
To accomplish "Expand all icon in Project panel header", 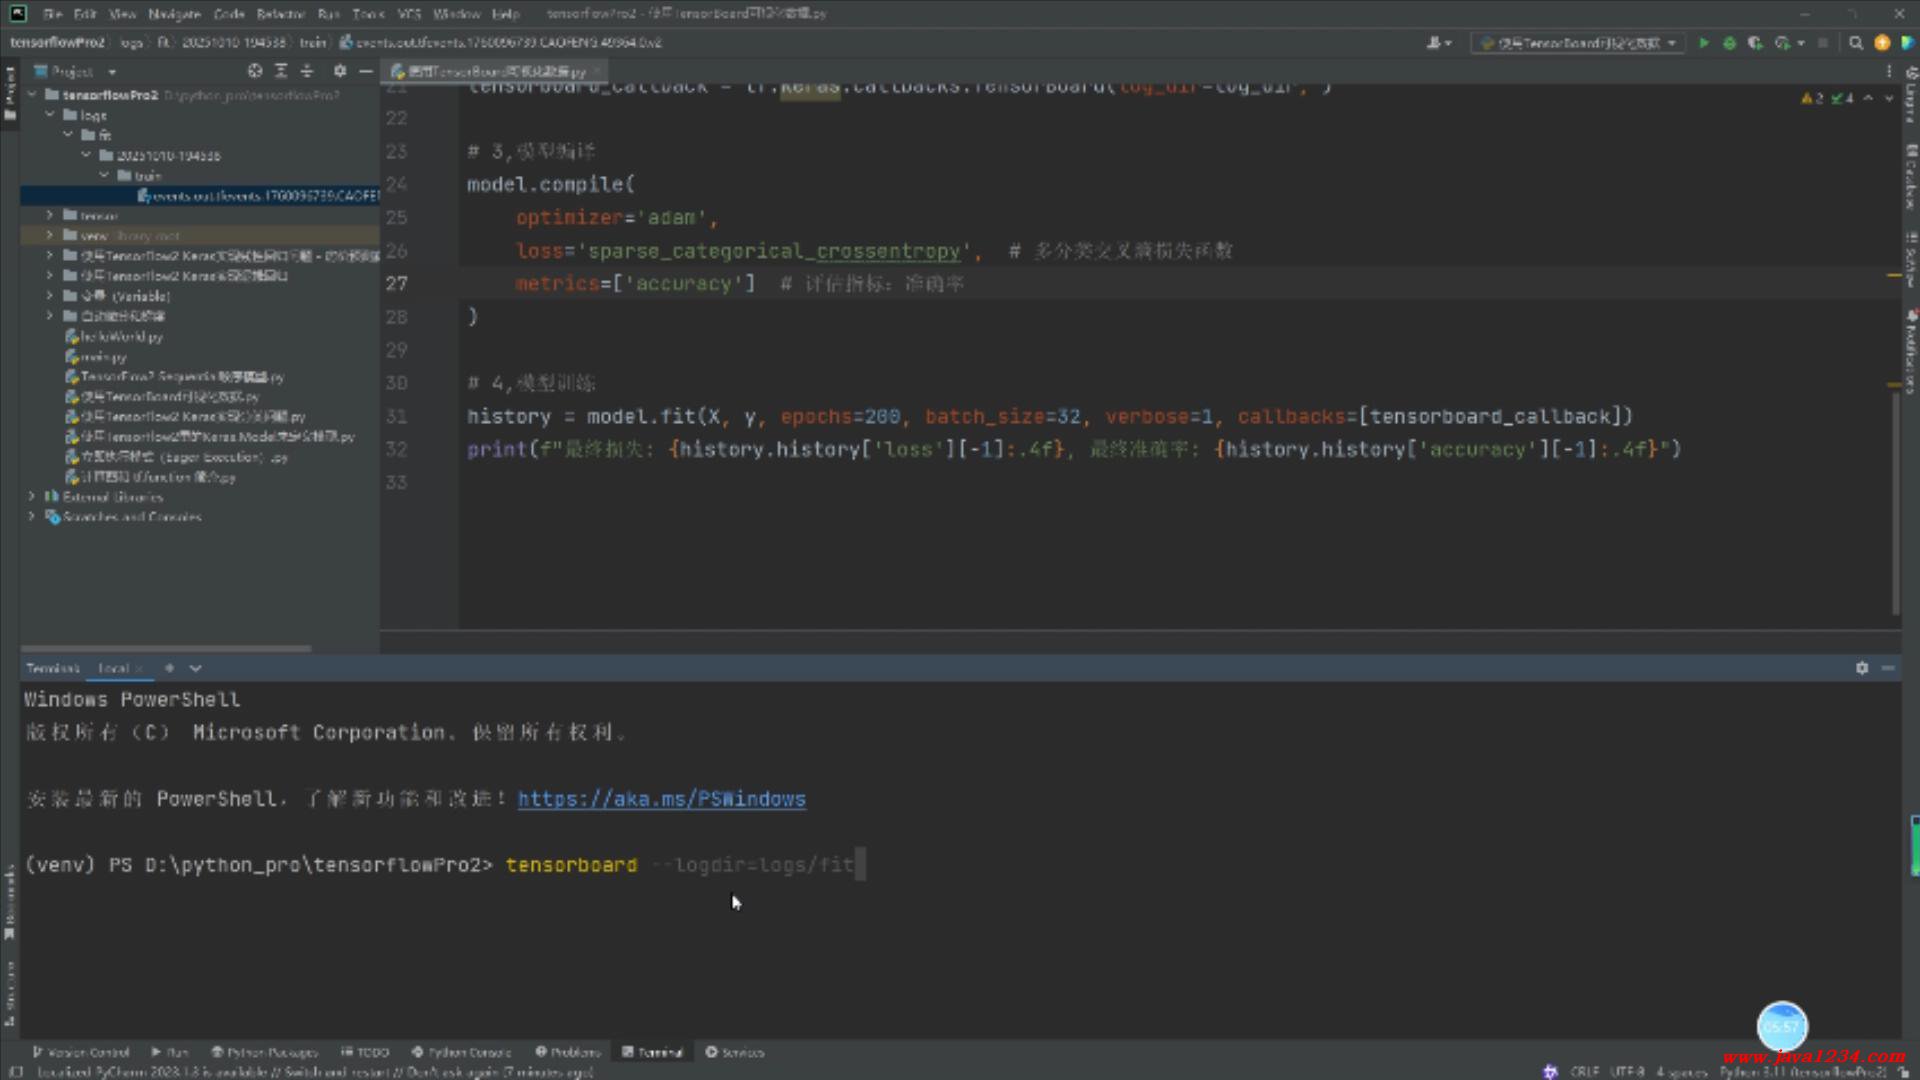I will tap(281, 71).
